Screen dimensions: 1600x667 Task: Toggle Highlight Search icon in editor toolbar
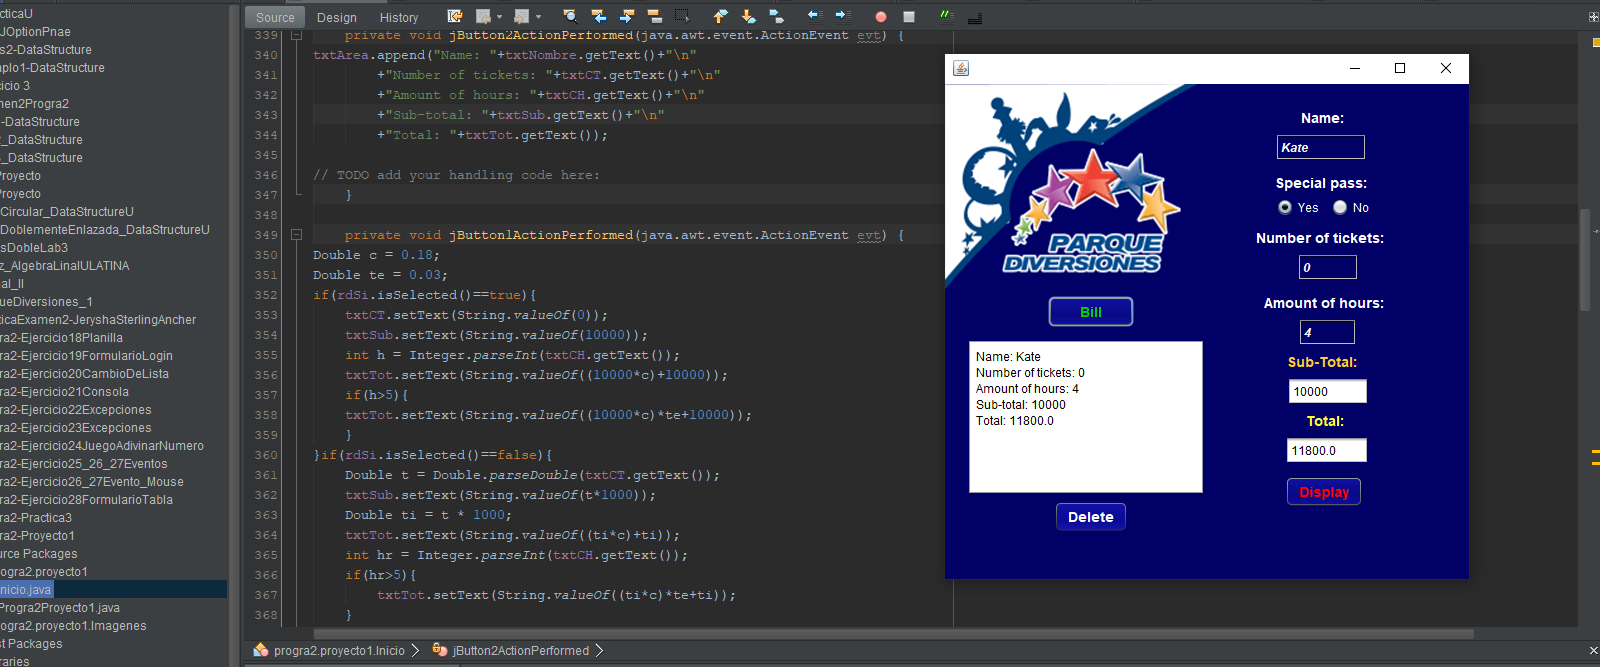point(654,16)
